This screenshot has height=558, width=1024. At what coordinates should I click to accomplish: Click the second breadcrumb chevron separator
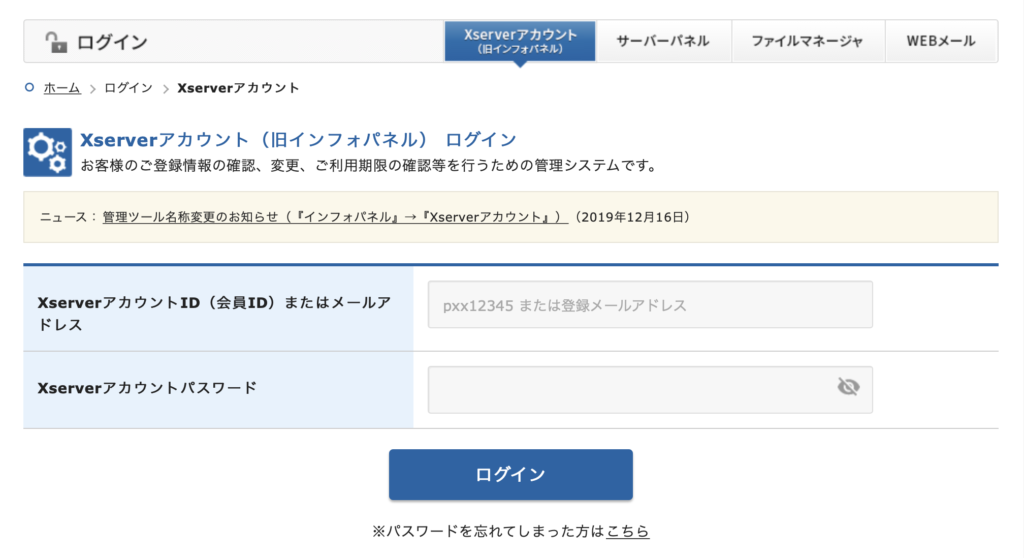tap(165, 88)
